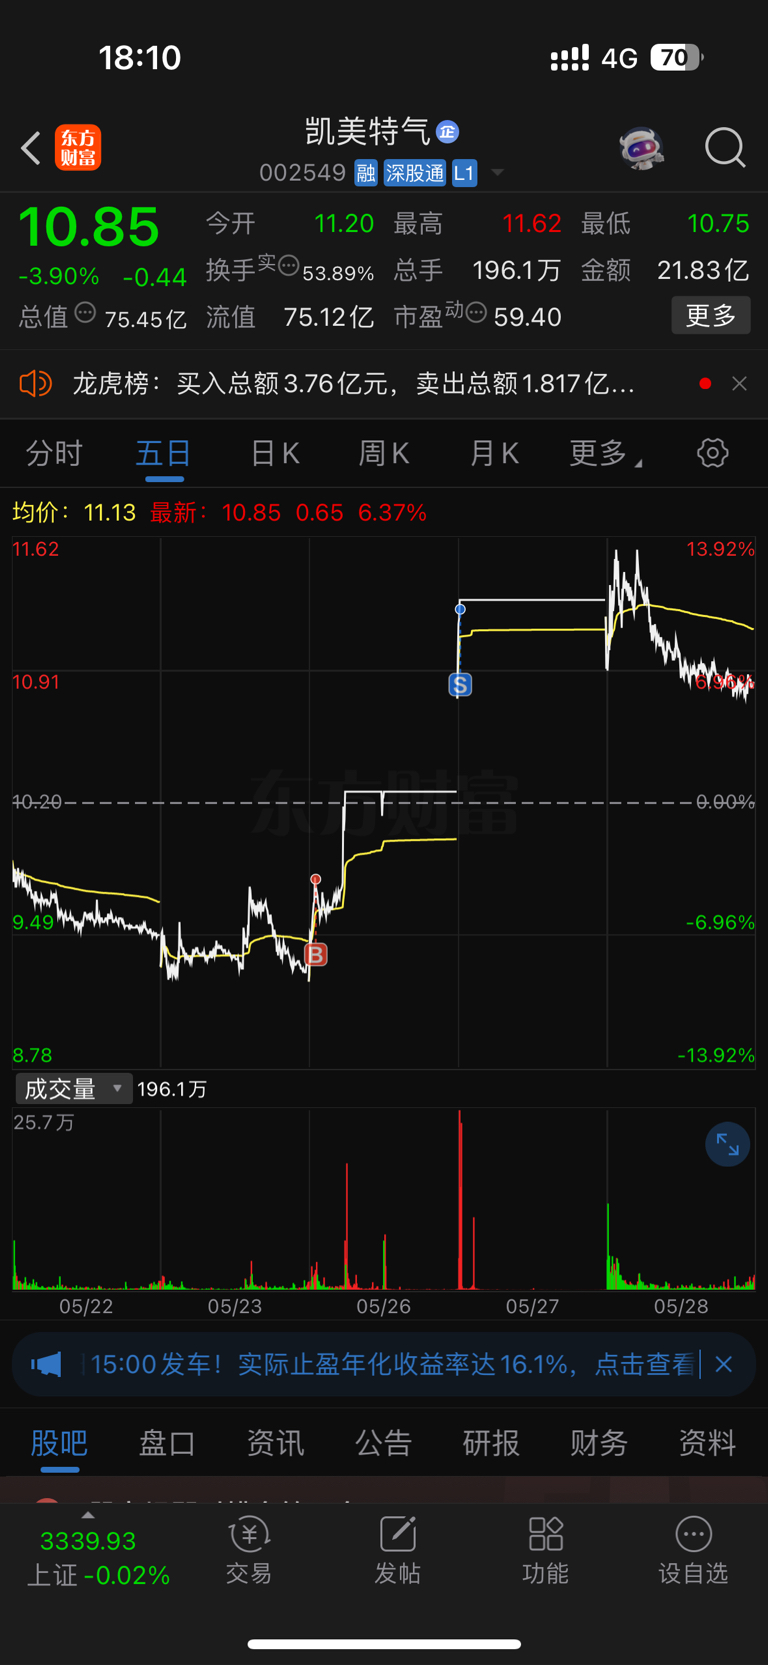Open the 公告 tab

[383, 1443]
